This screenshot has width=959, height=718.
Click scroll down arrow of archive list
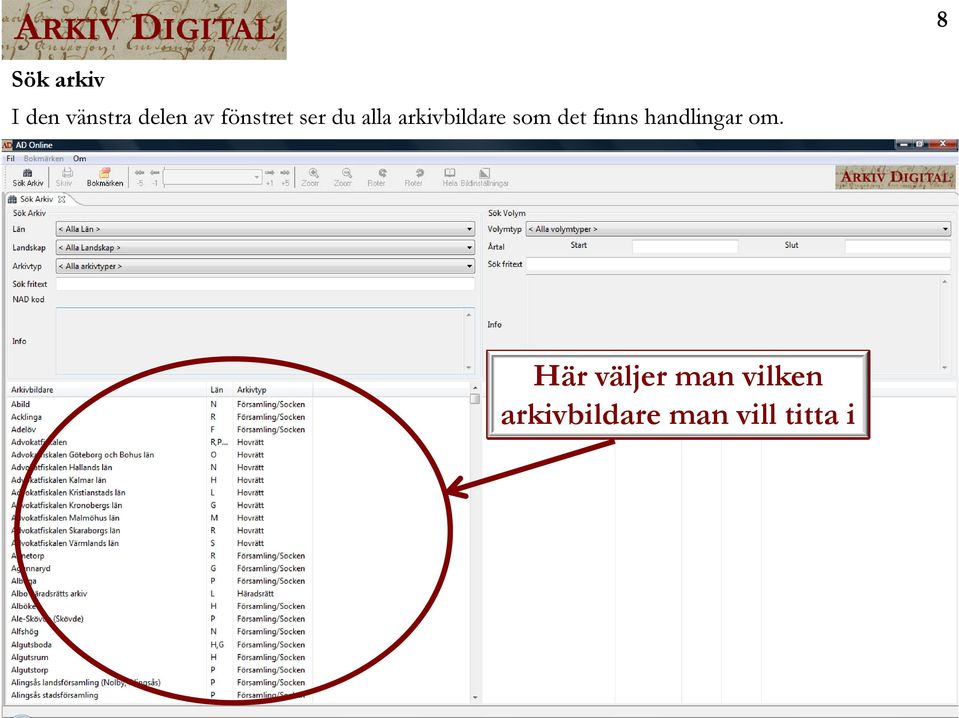475,697
